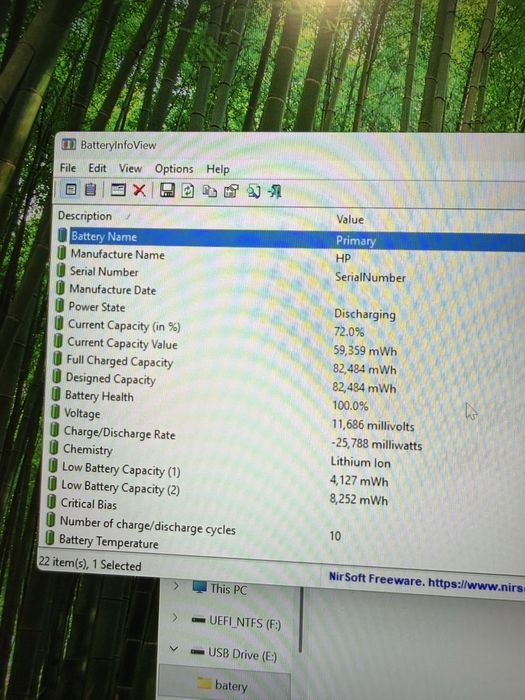Click battery icon beside Critical Bias row
Viewport: 525px width, 700px height.
pos(51,502)
